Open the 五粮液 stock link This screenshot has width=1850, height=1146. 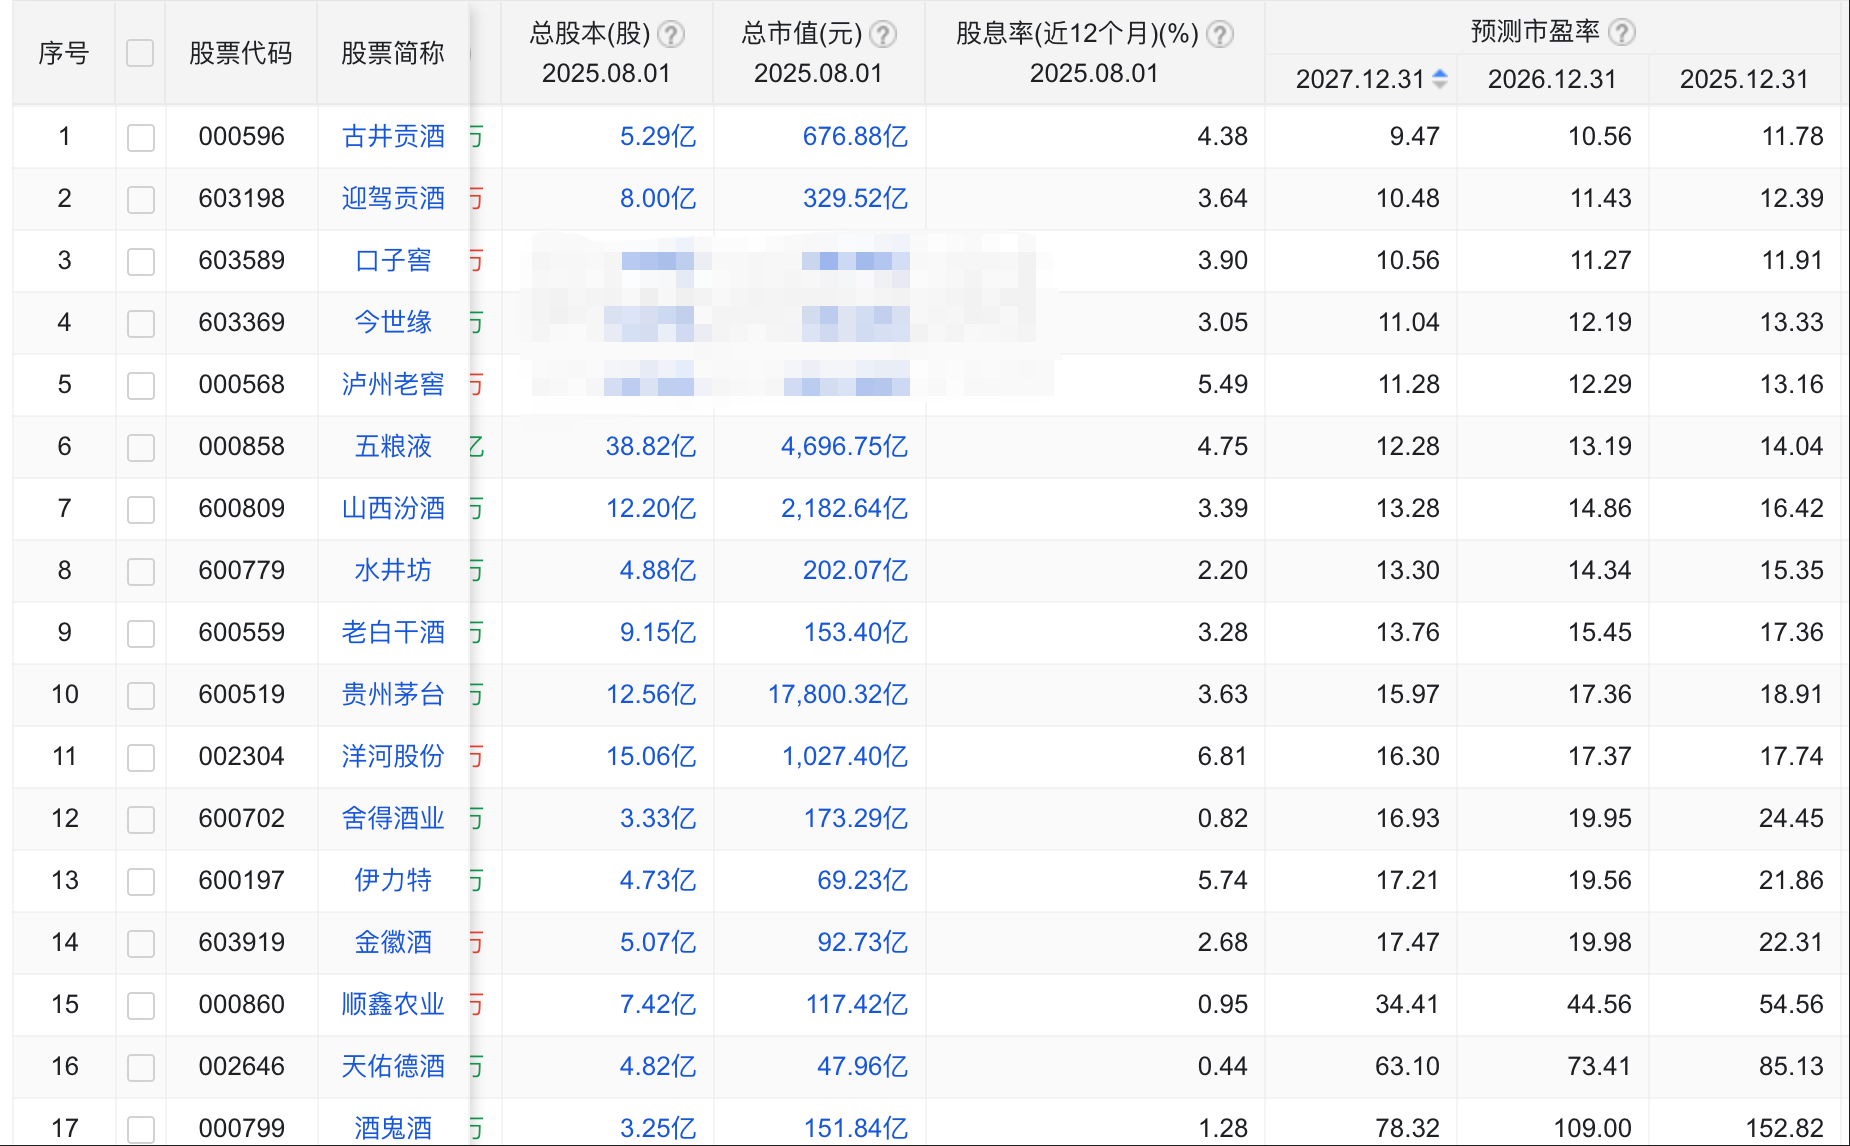click(393, 446)
